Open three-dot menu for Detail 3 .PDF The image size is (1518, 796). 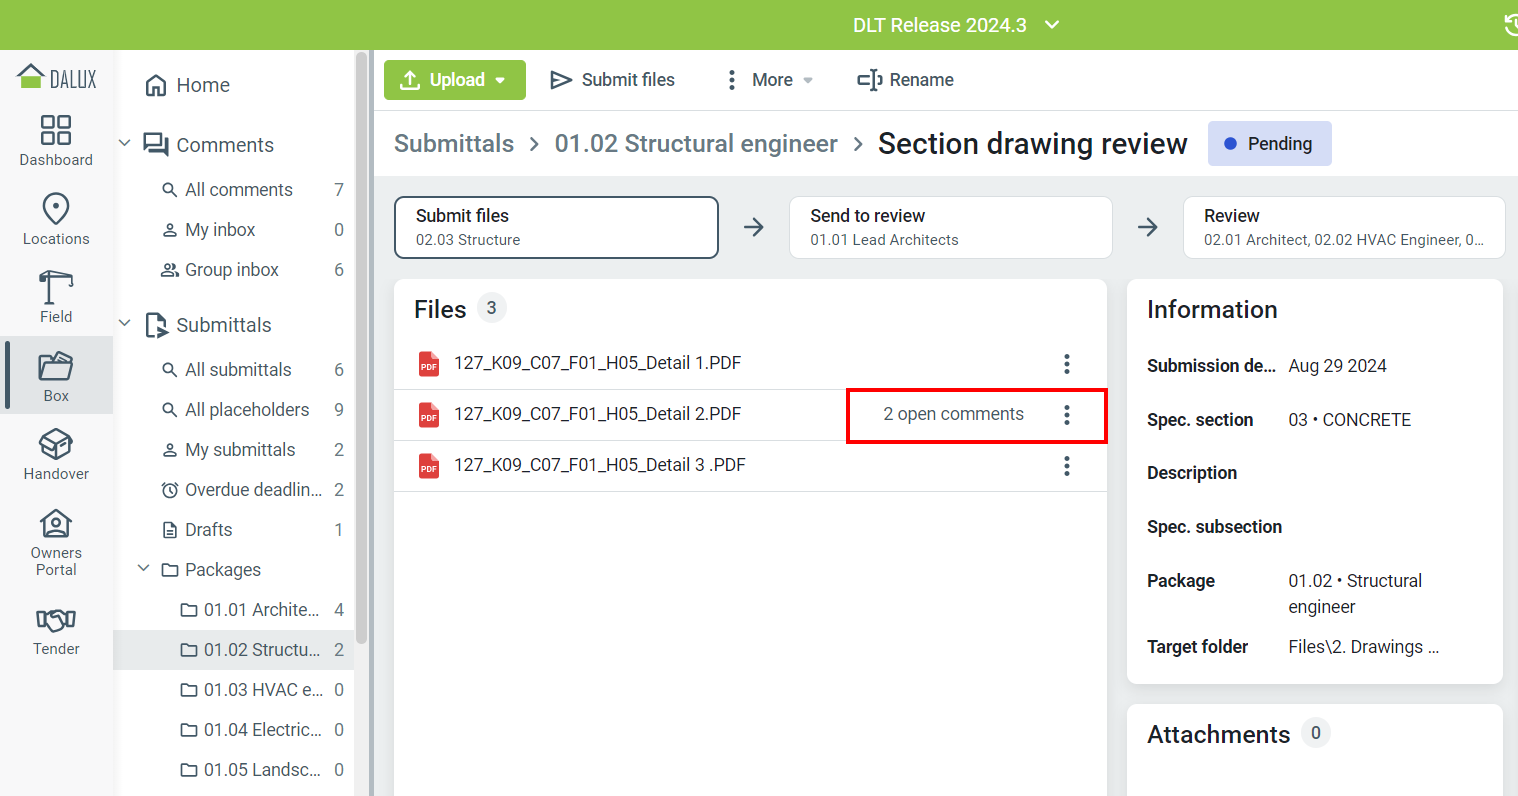pos(1067,466)
